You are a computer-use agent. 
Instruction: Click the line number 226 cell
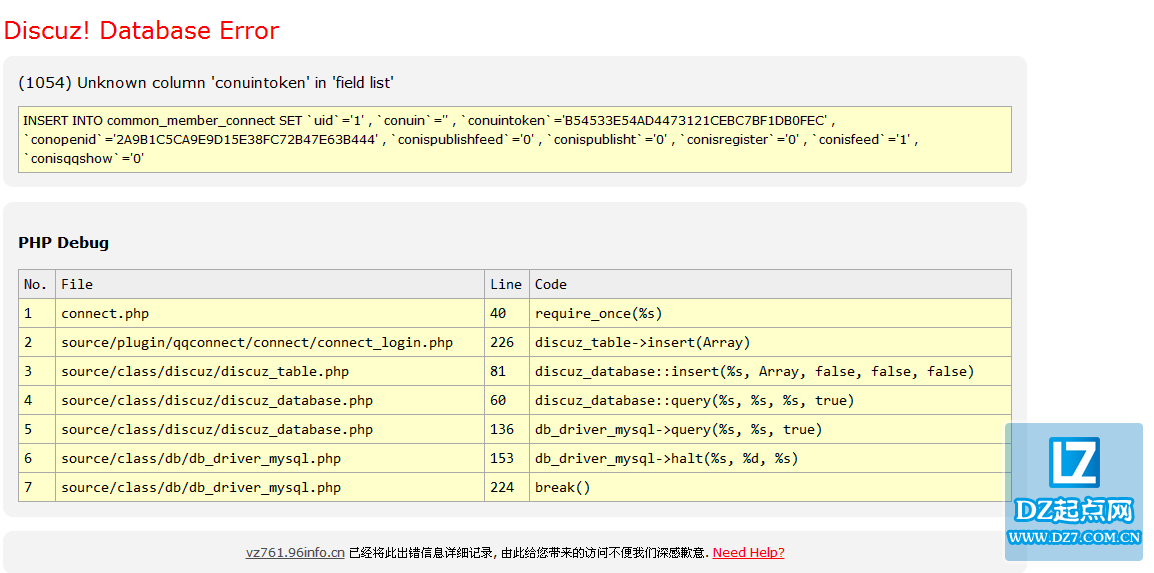click(x=502, y=342)
